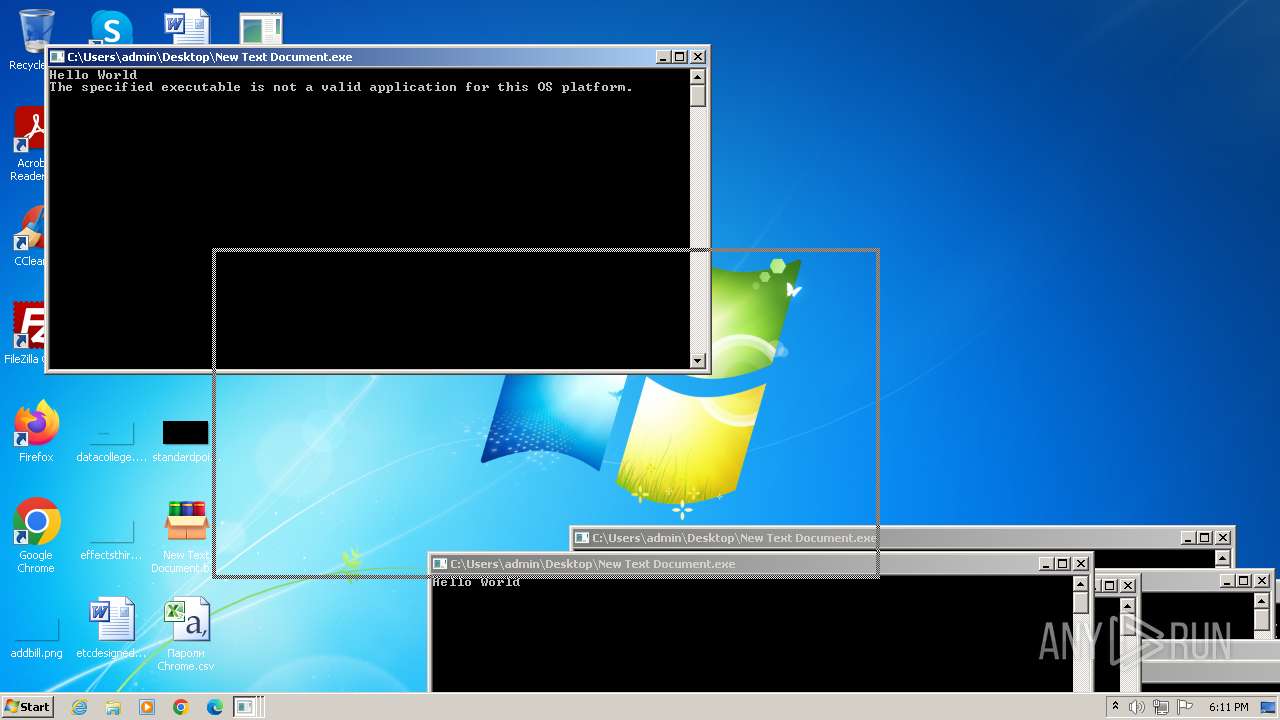Image resolution: width=1280 pixels, height=720 pixels.
Task: Select the Пароли Chrome.csv file icon
Action: [x=186, y=635]
